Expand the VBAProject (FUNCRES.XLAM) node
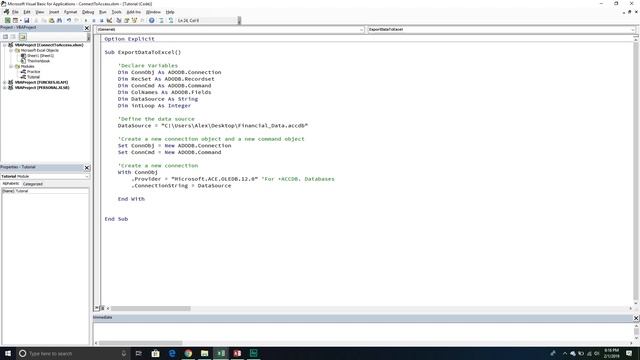Image resolution: width=640 pixels, height=360 pixels. [4, 82]
